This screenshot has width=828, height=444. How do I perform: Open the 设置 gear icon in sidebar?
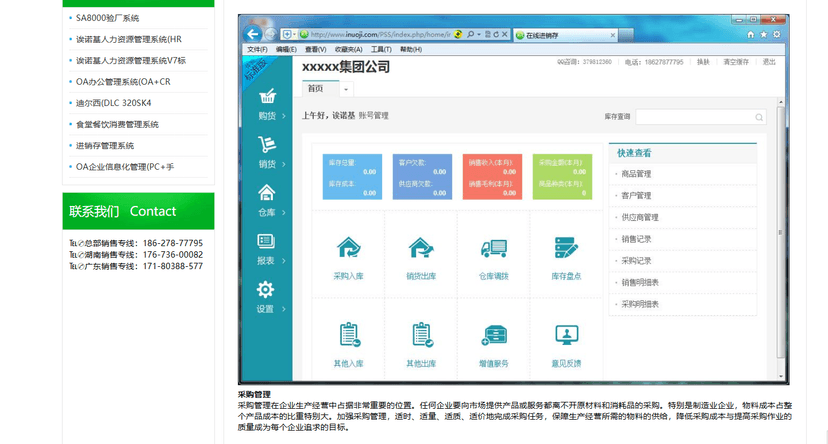tap(265, 289)
